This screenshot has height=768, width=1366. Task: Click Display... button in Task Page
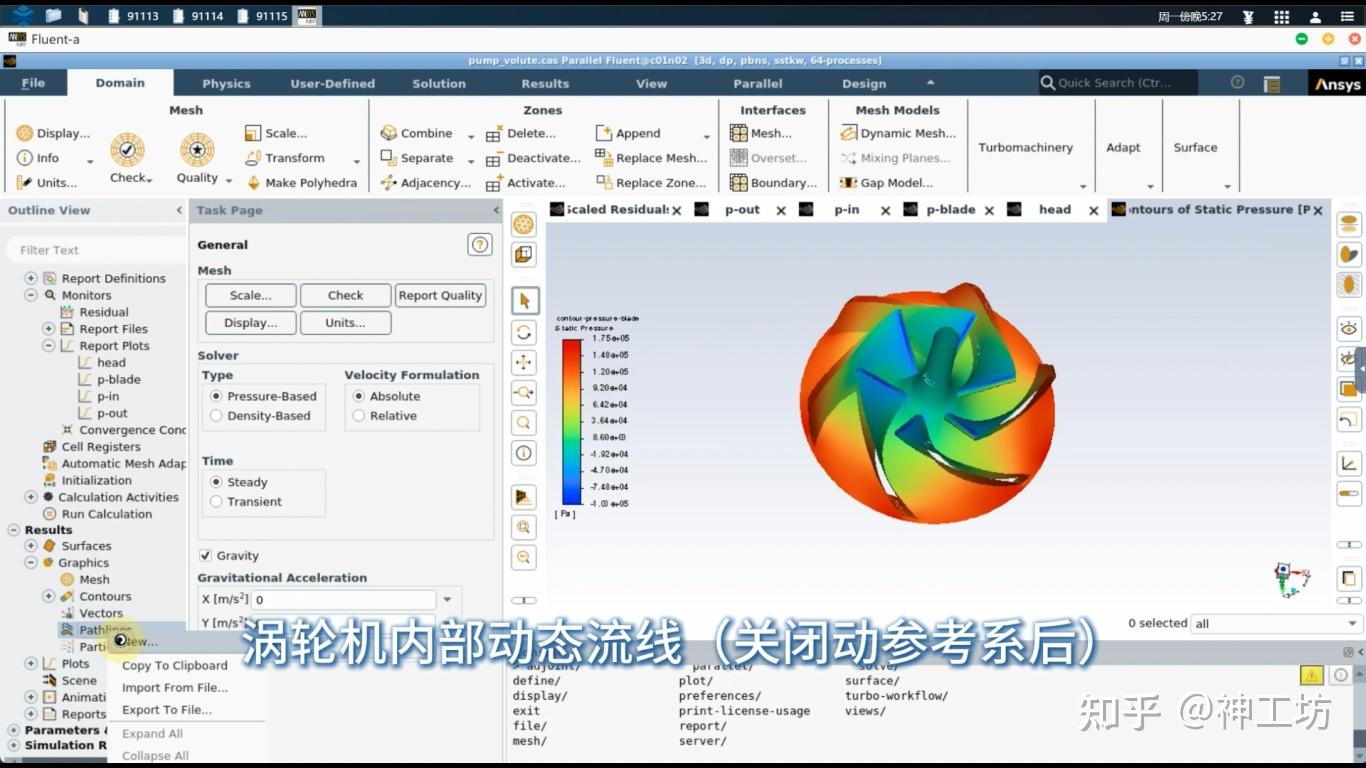click(250, 323)
